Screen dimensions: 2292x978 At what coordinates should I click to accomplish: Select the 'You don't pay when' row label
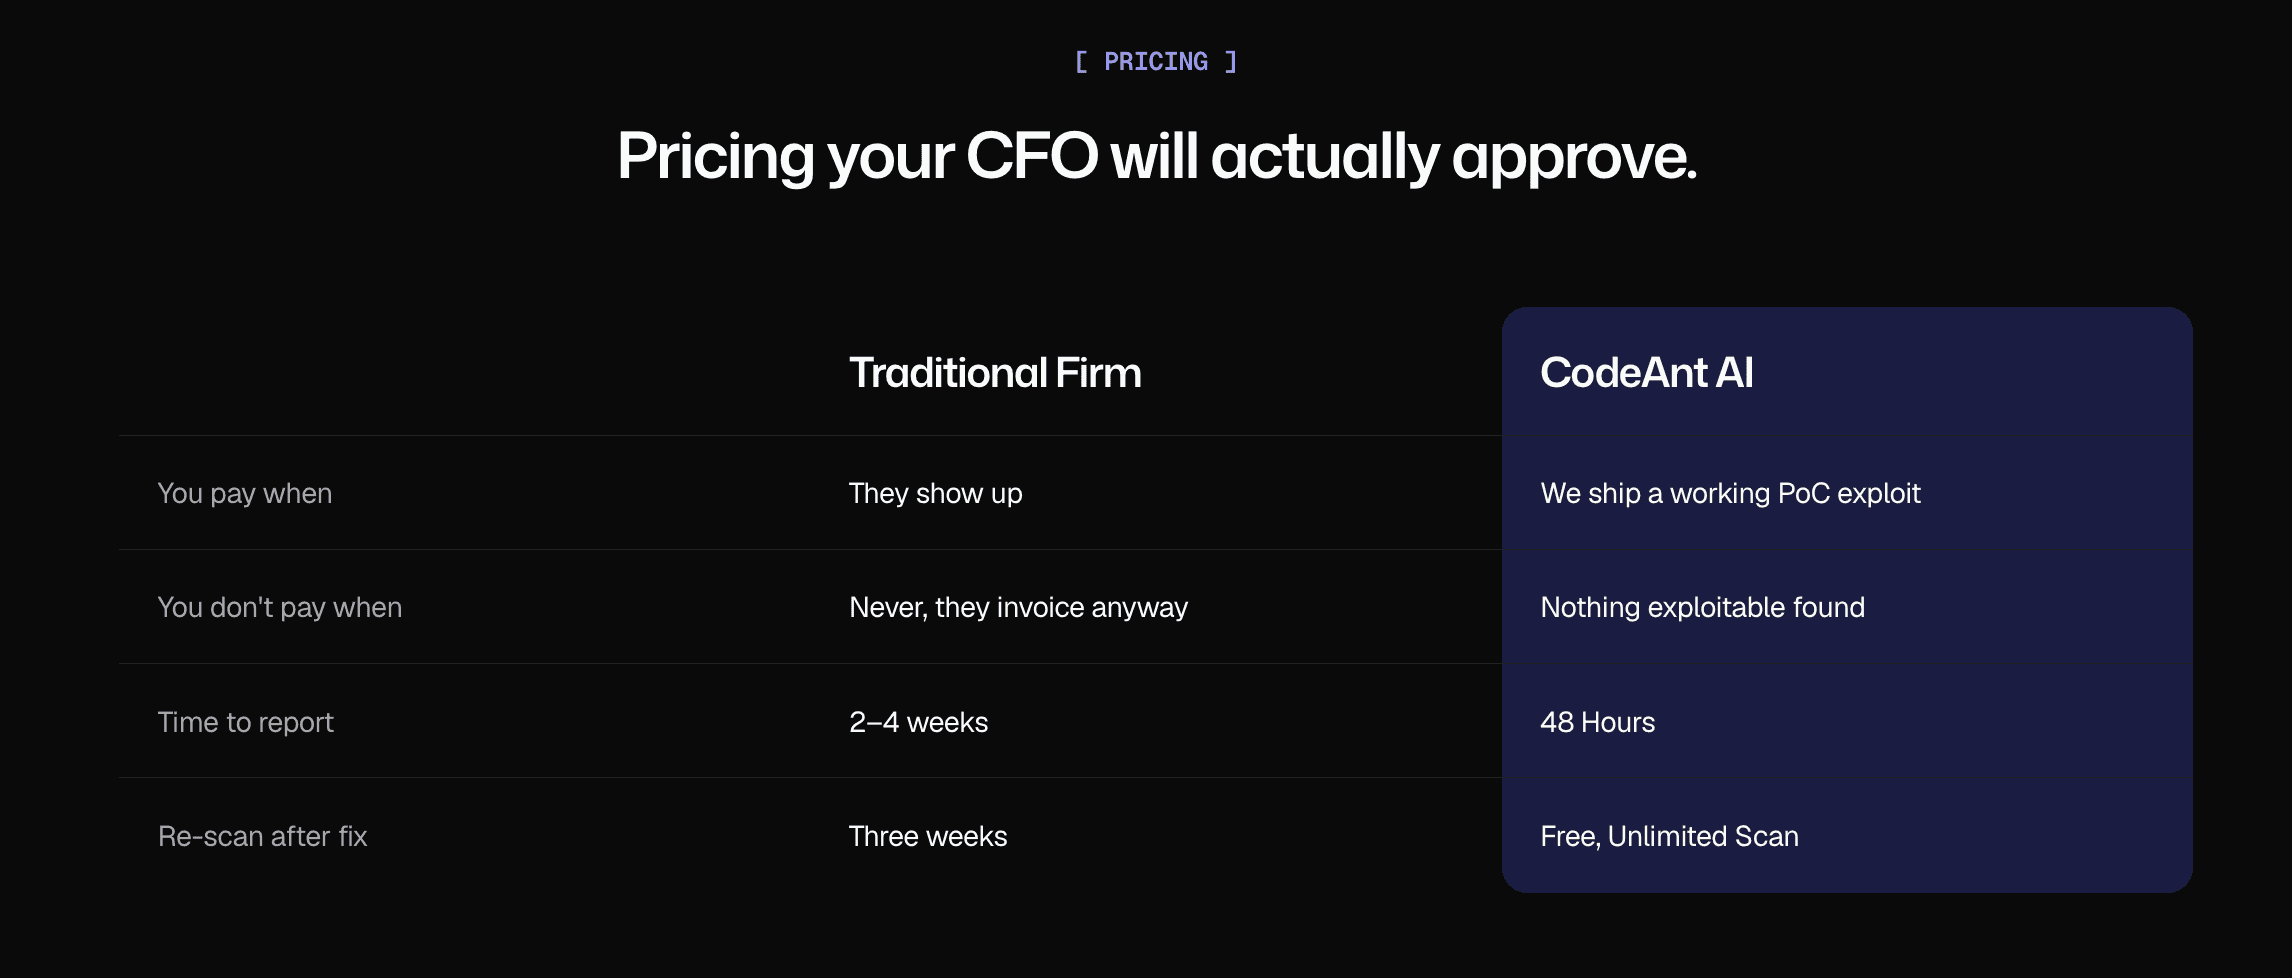click(x=280, y=607)
